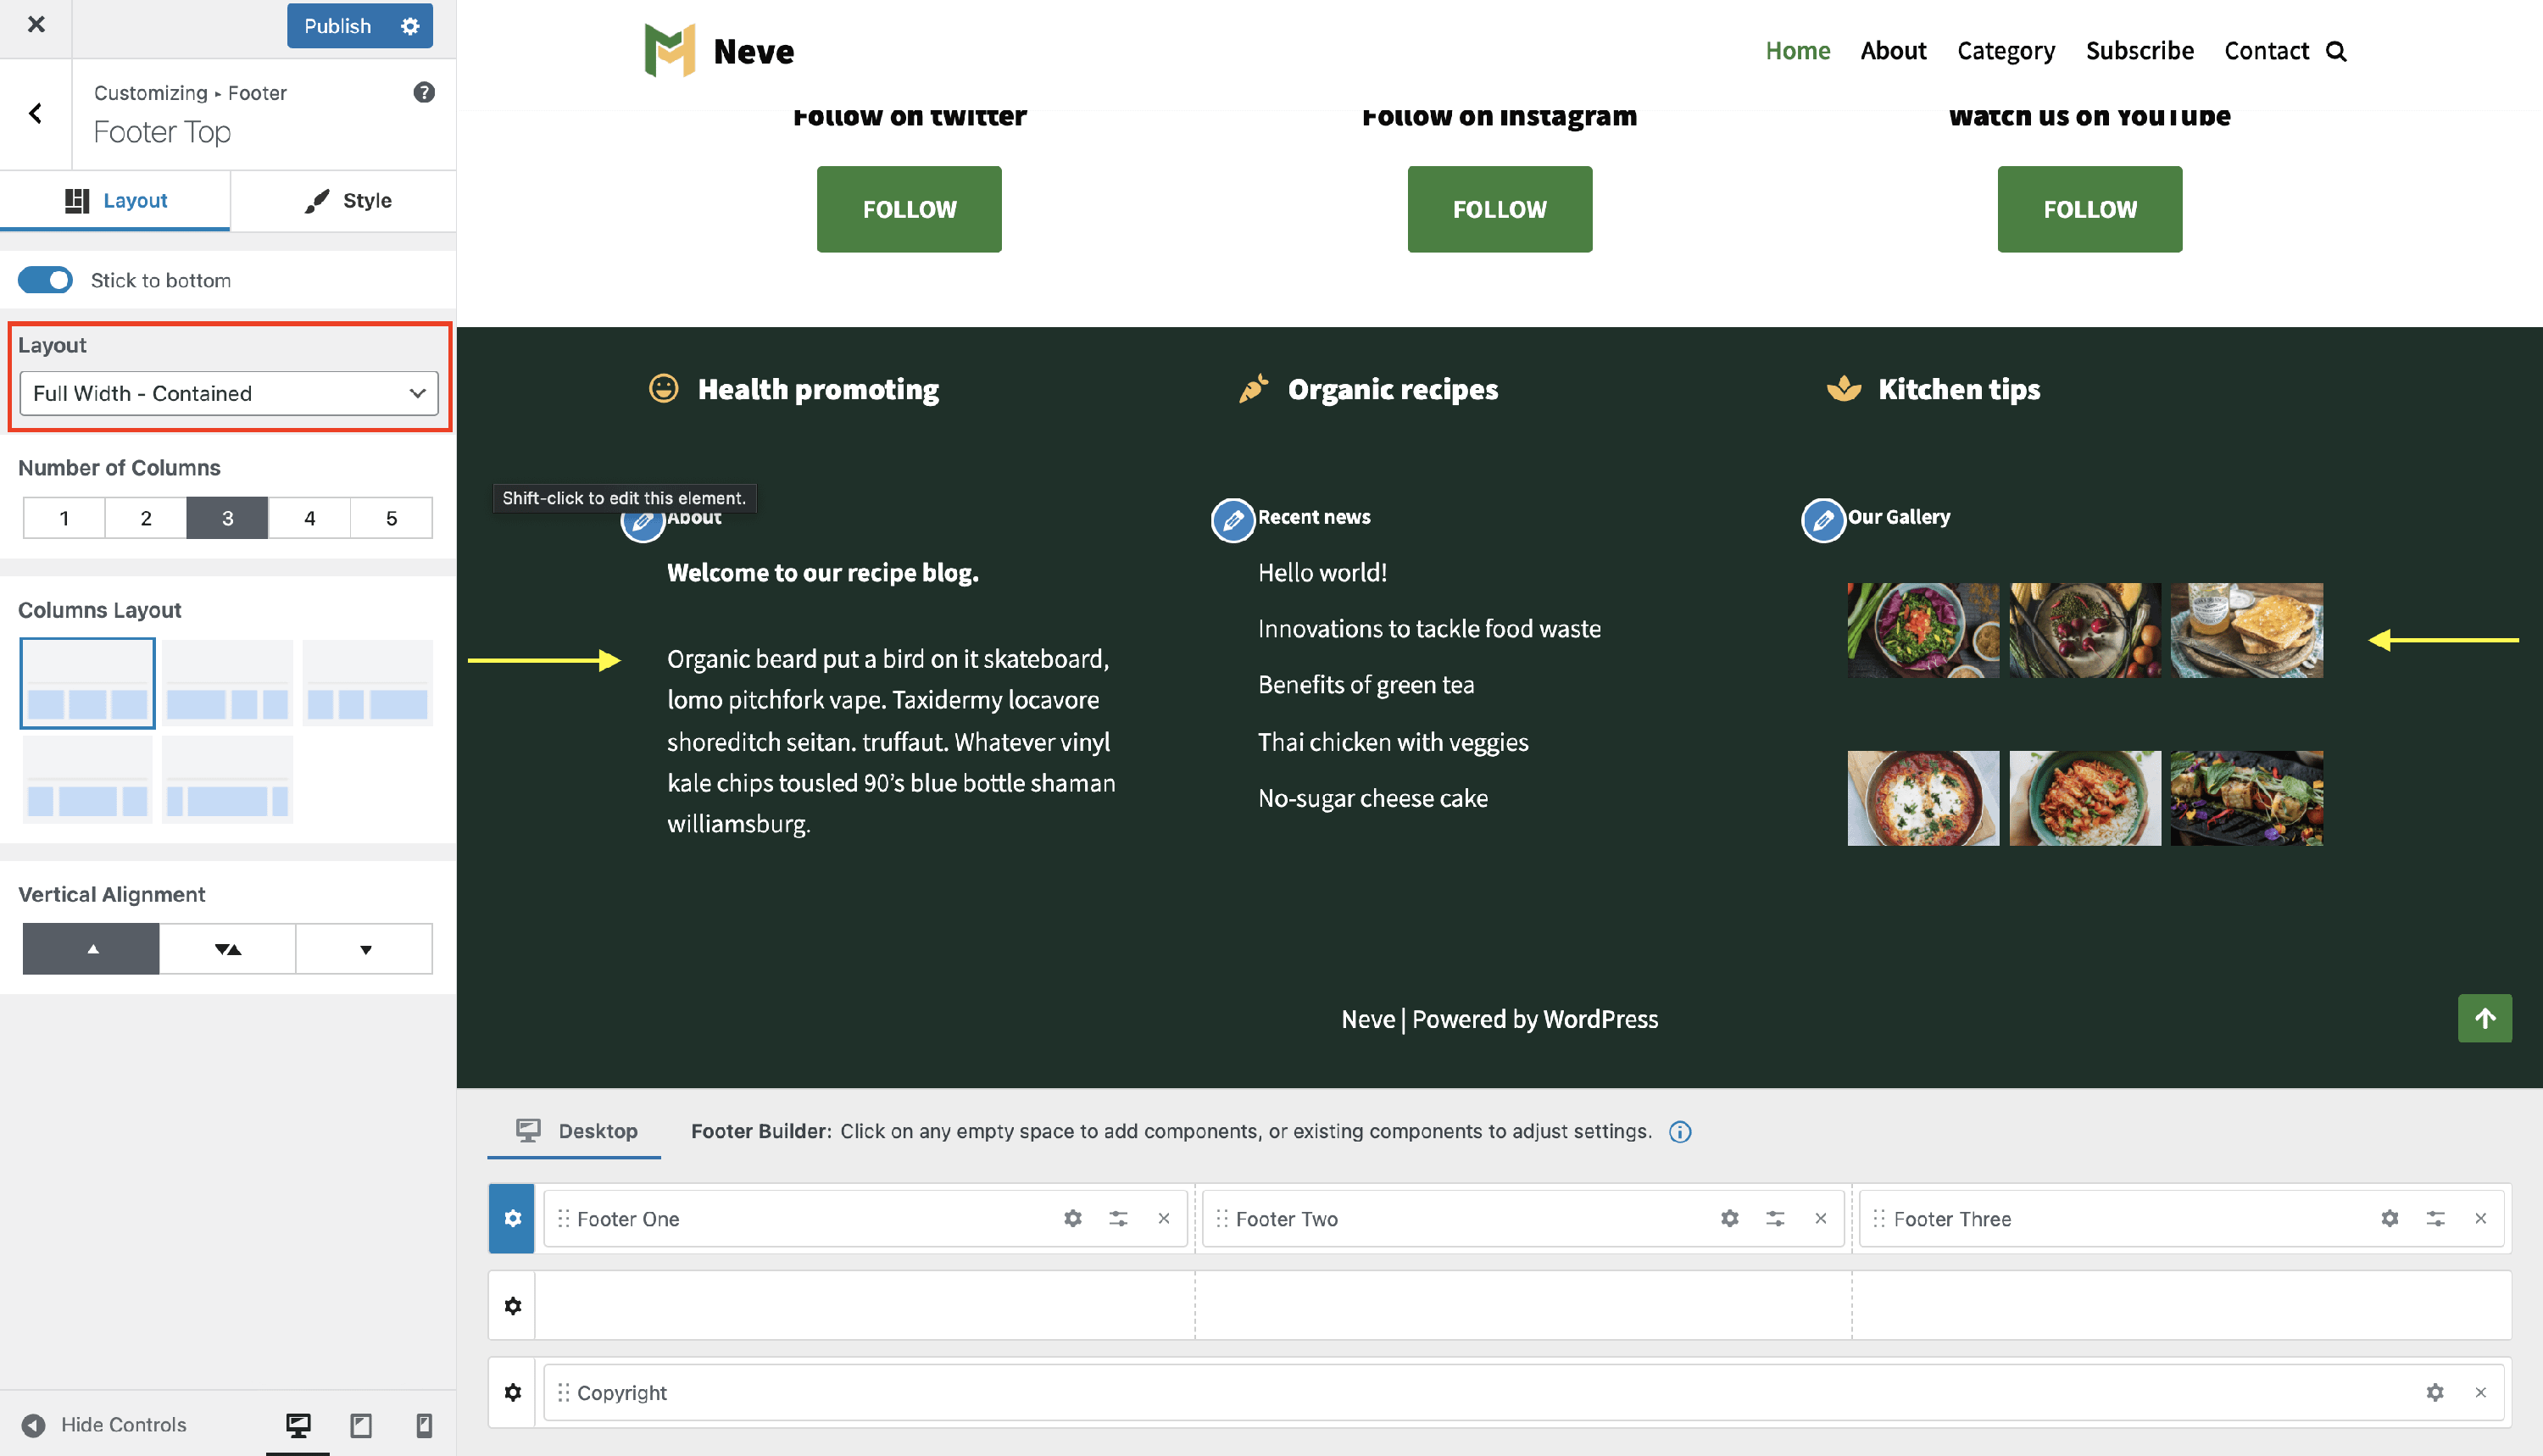Click the scroll to top arrow button
Screen dimensions: 2543x1456
(x=2484, y=1018)
